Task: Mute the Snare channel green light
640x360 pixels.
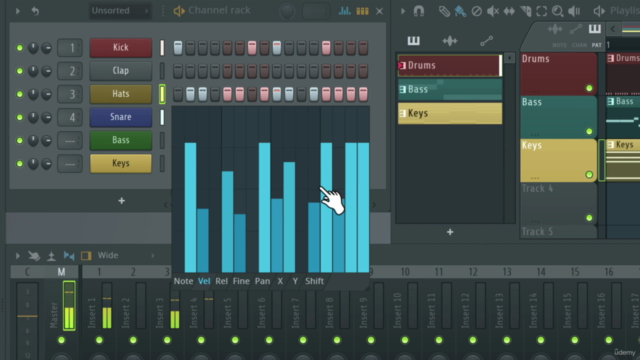Action: (x=19, y=118)
